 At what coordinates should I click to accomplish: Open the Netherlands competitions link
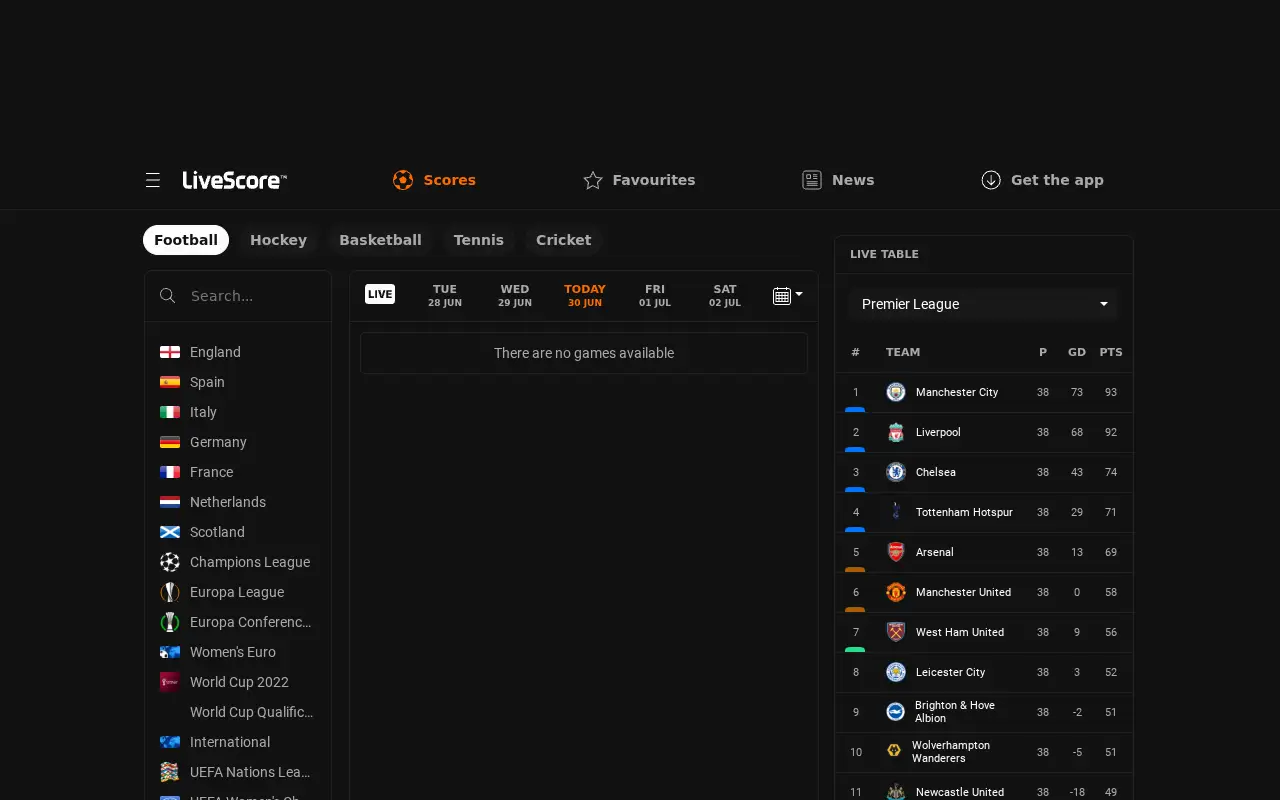click(x=238, y=502)
